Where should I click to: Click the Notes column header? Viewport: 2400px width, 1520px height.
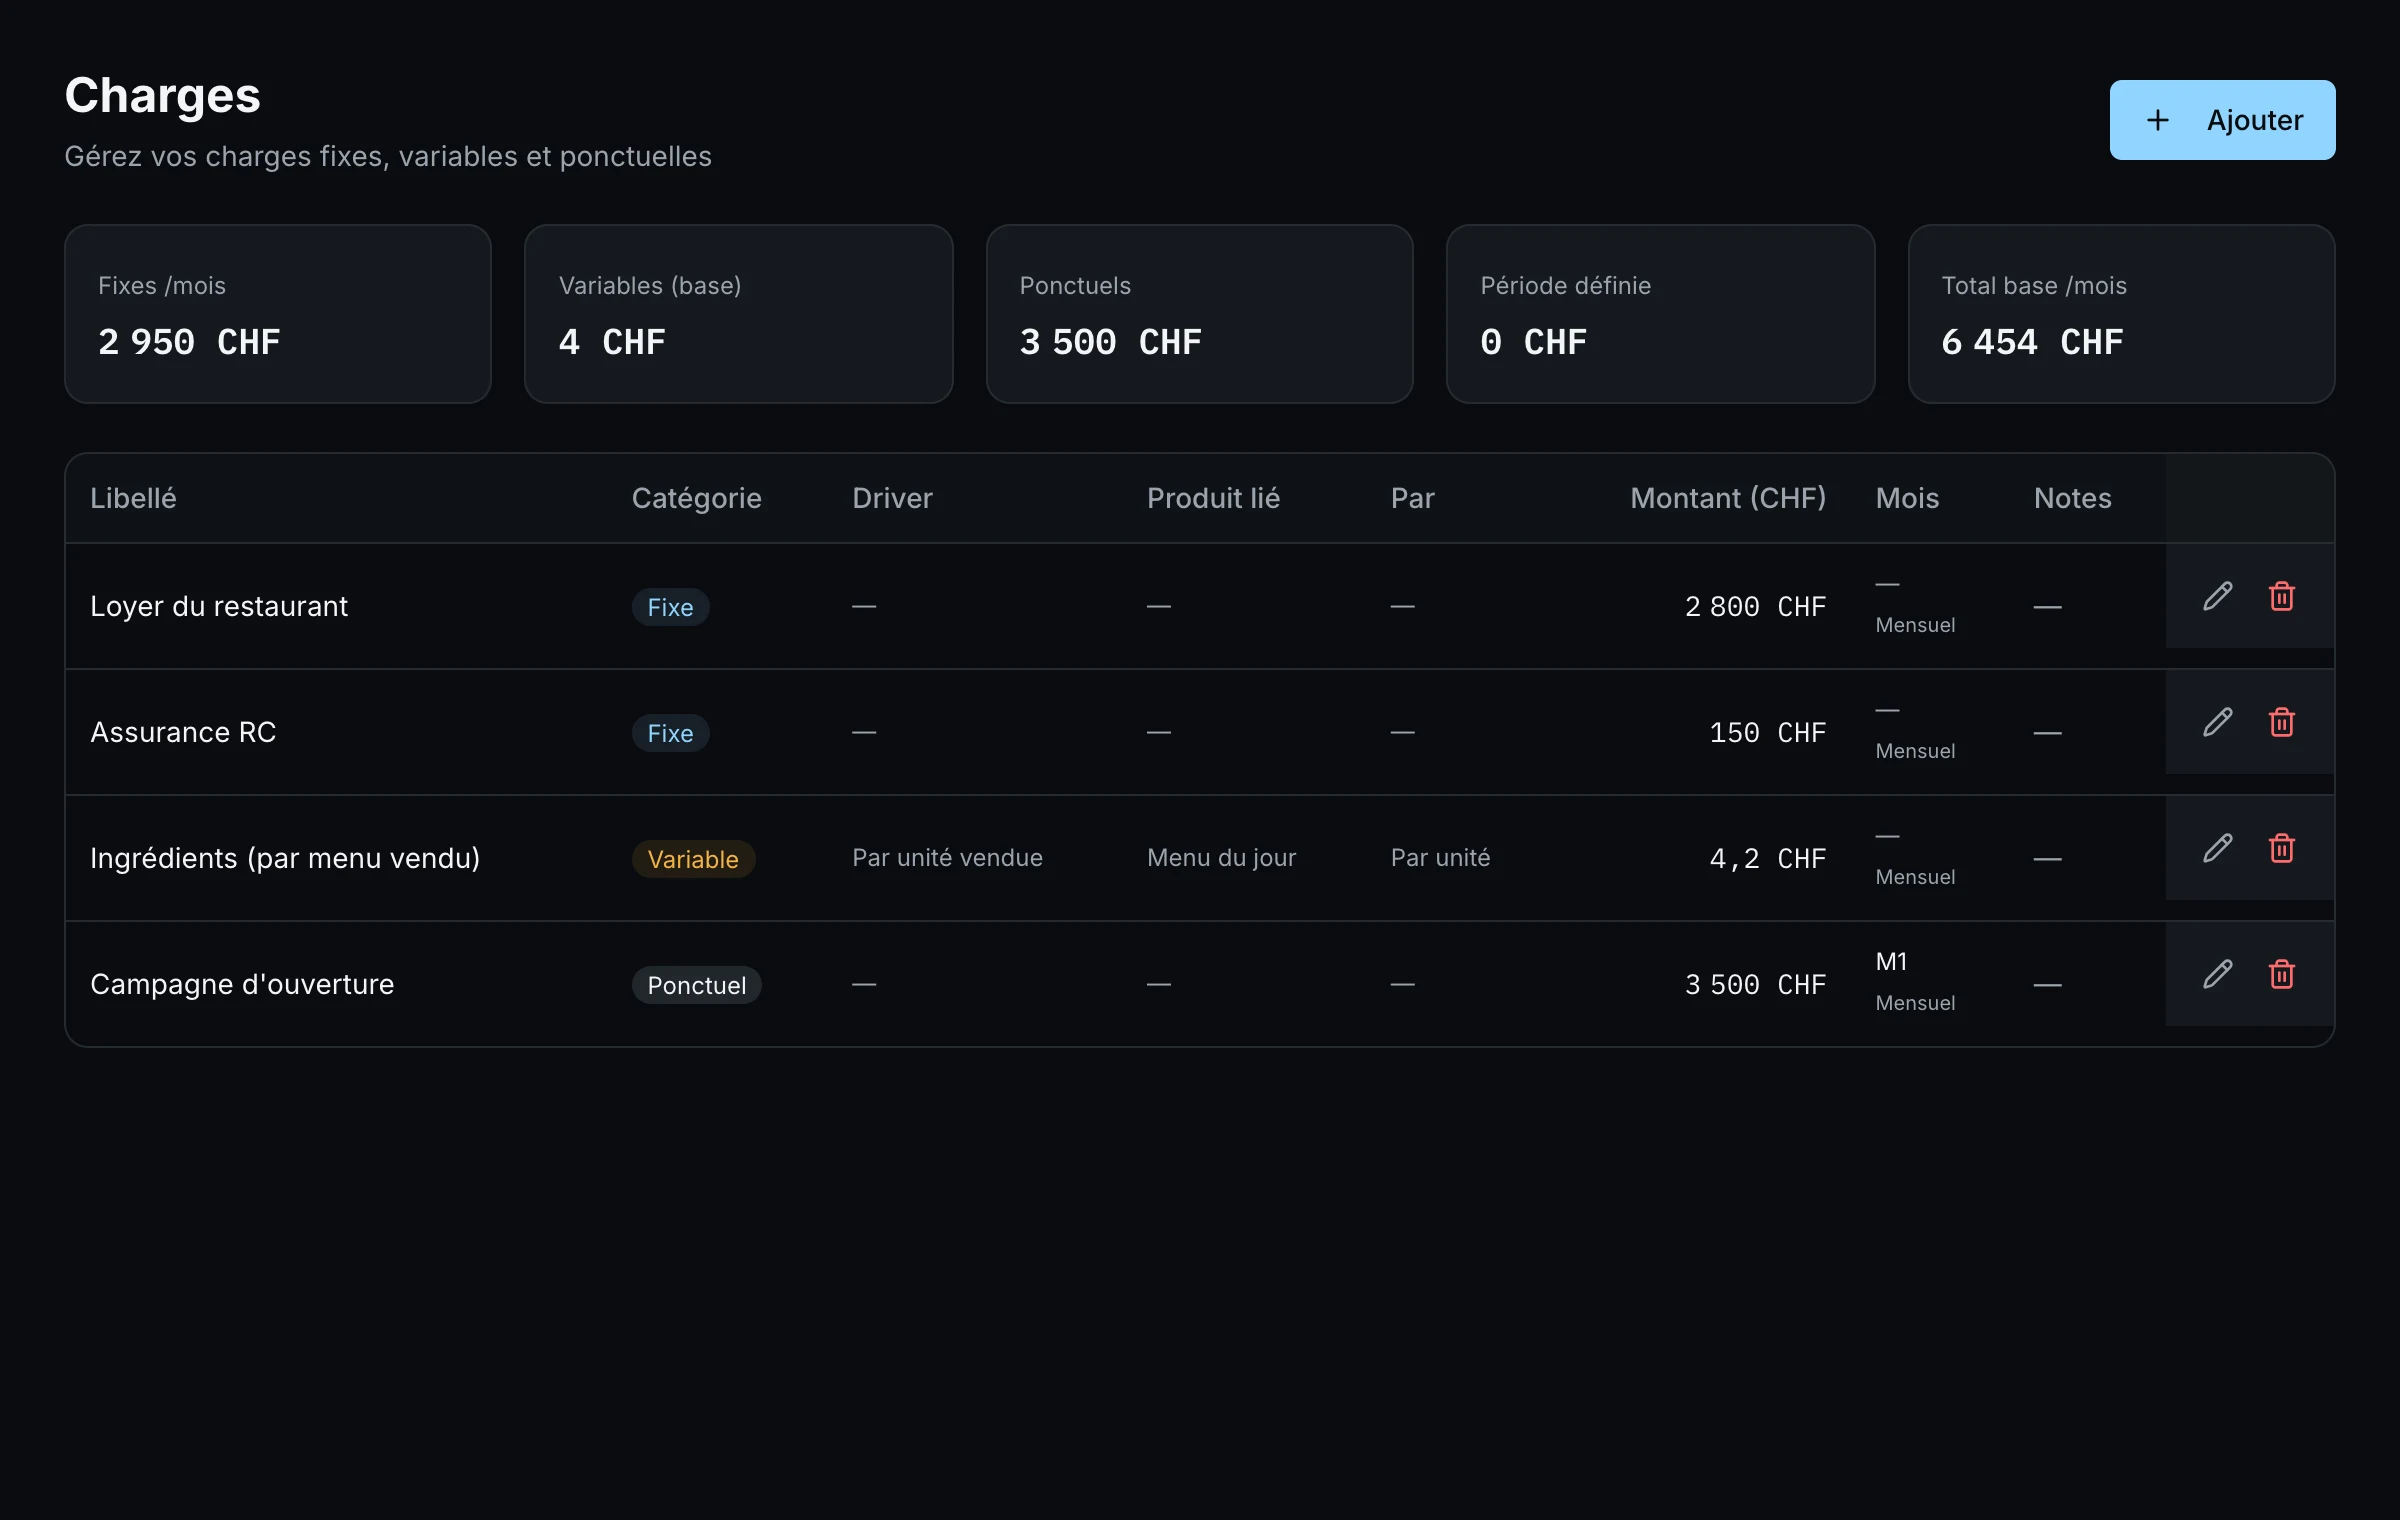2072,498
